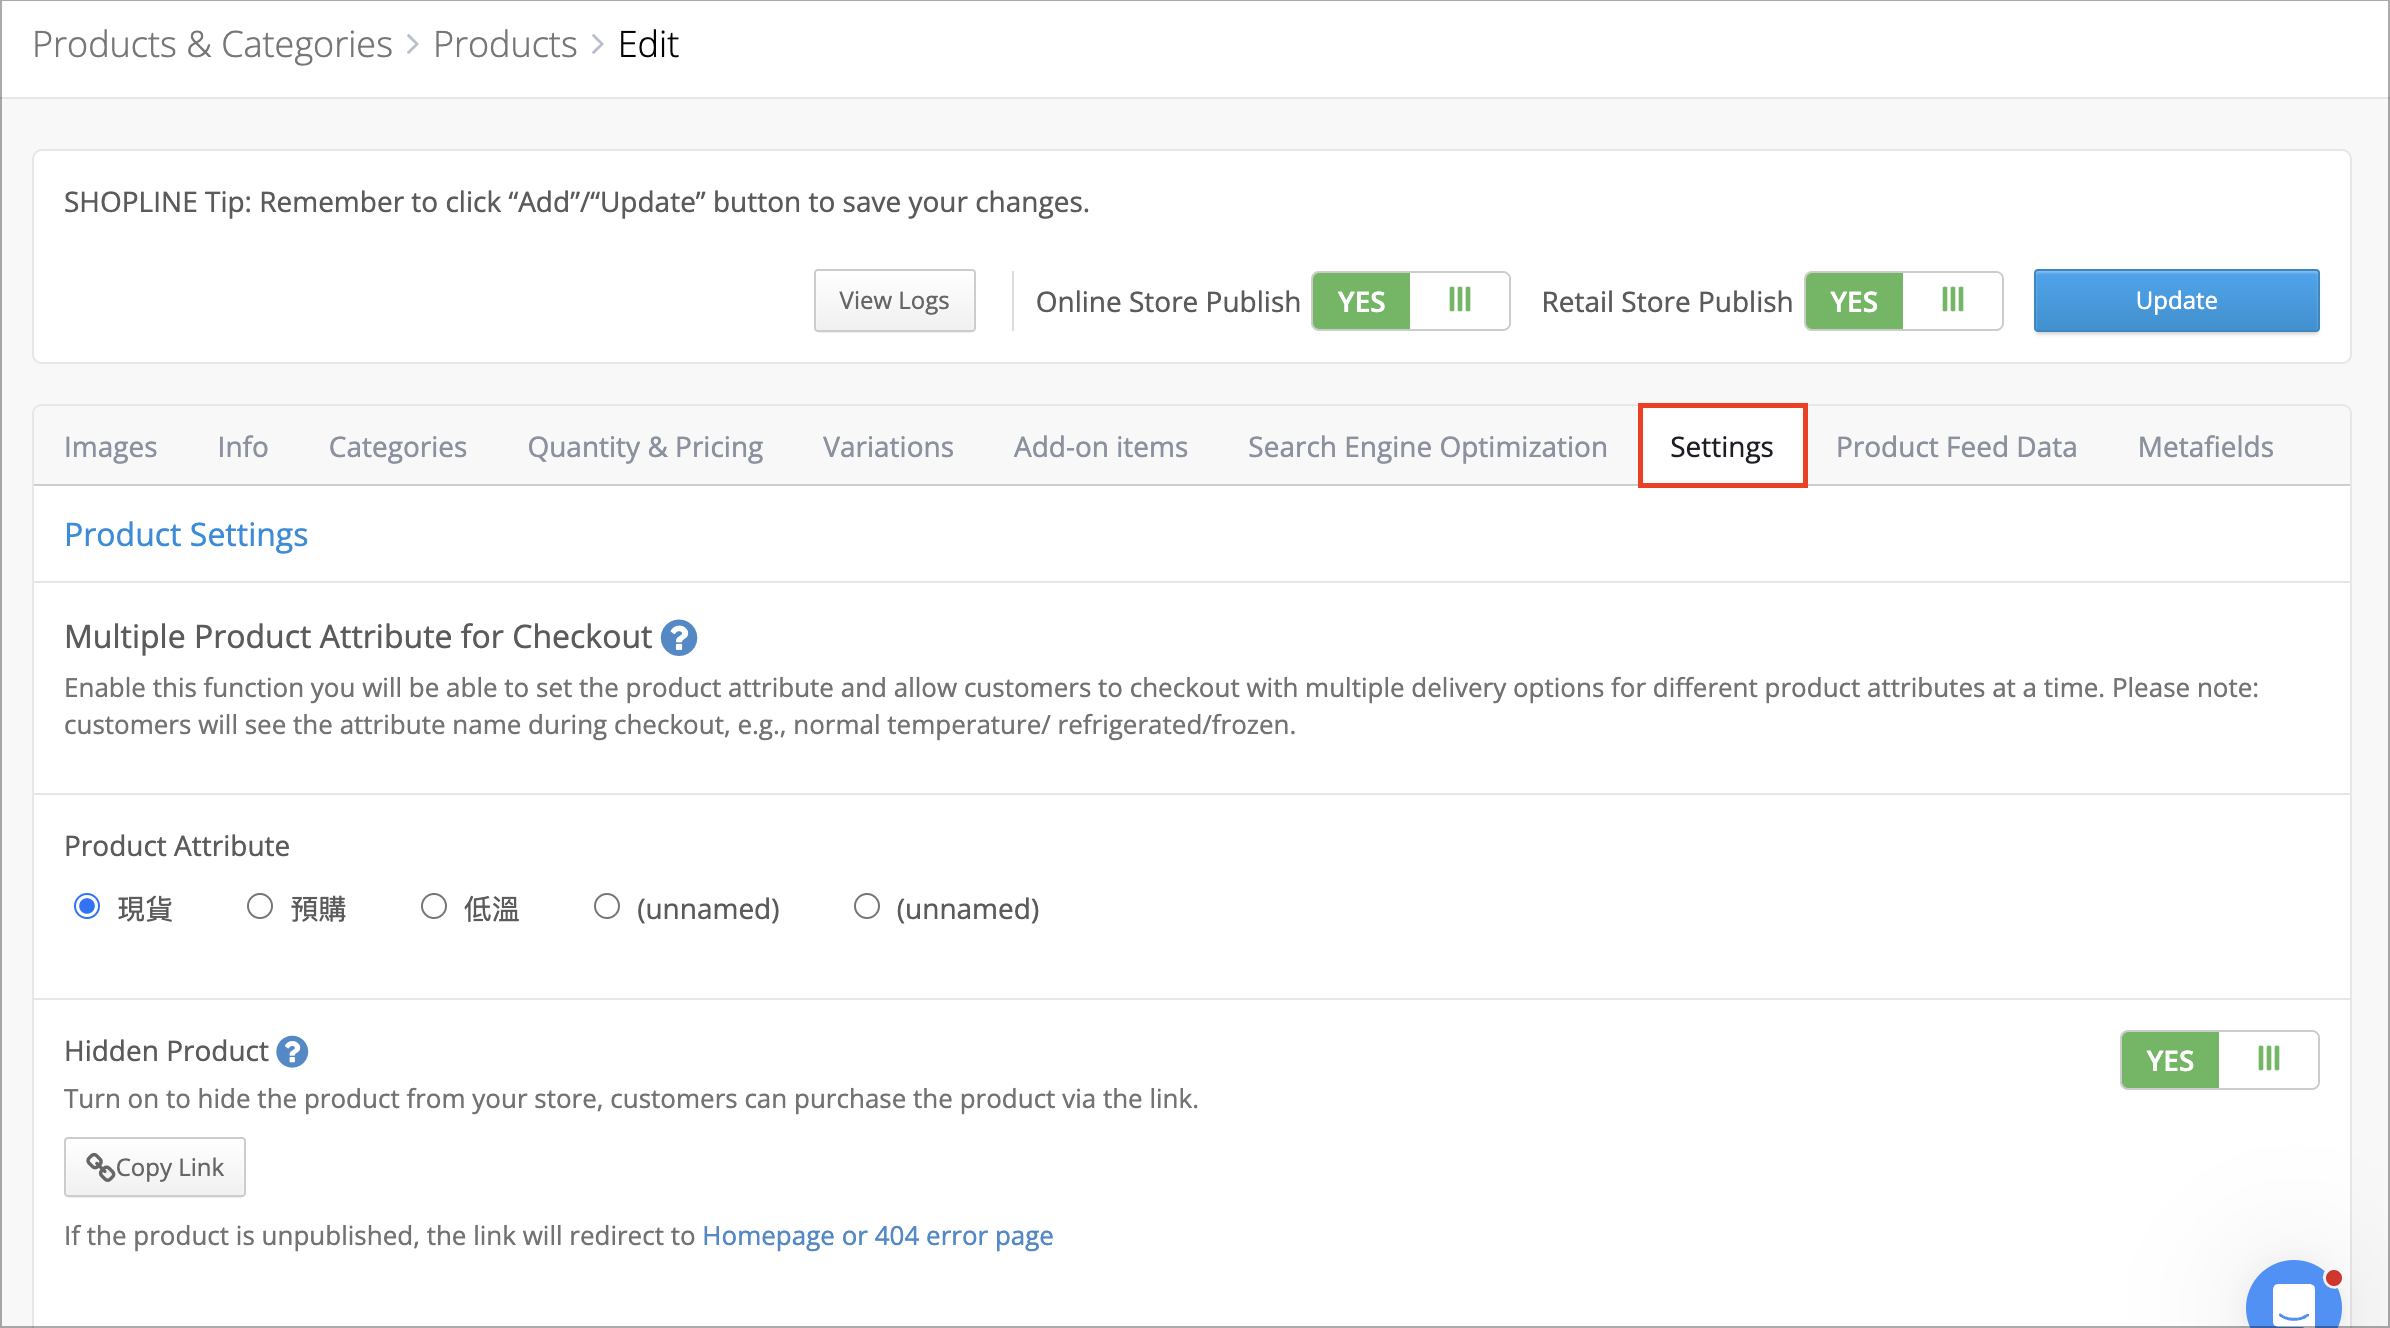Go to Products breadcrumb link
This screenshot has width=2390, height=1328.
click(505, 45)
